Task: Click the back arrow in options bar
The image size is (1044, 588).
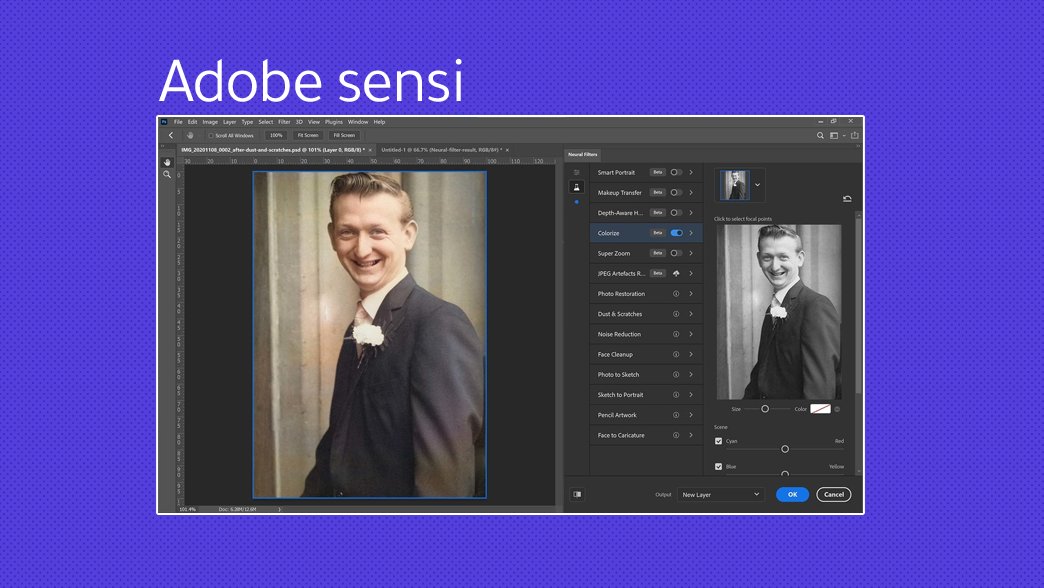Action: pyautogui.click(x=170, y=135)
